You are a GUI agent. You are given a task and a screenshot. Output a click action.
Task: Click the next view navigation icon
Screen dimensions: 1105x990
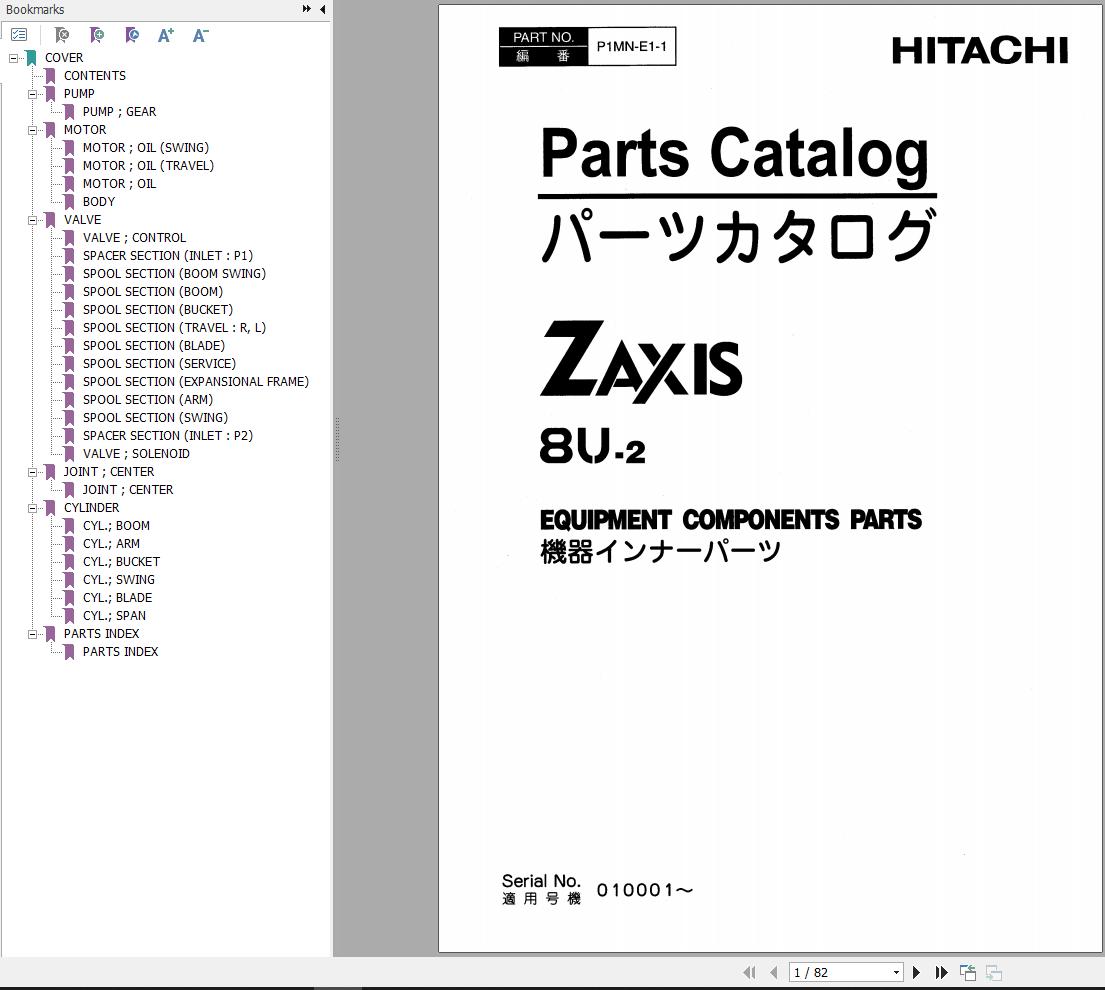click(994, 972)
